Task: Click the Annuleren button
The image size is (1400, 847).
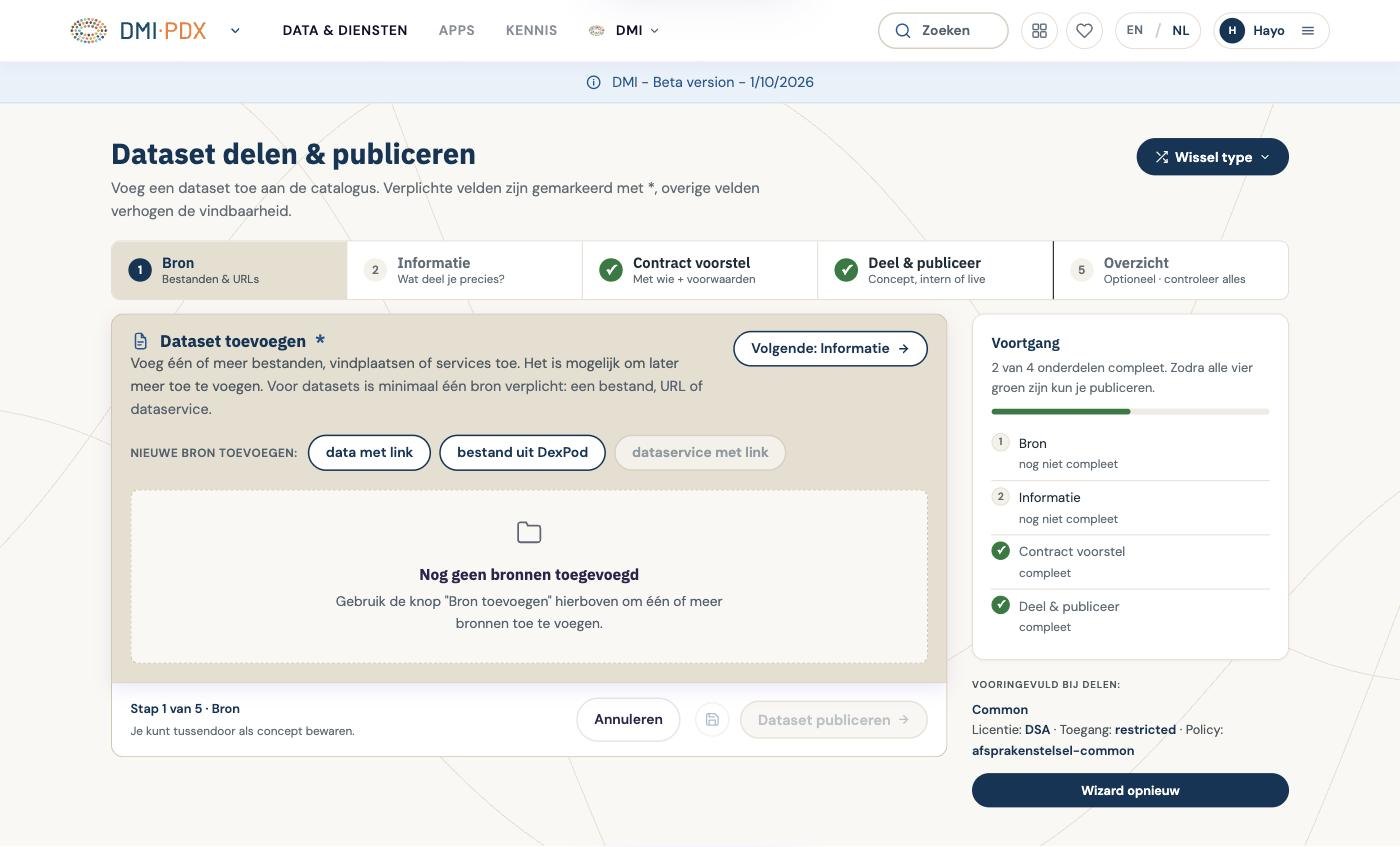Action: [x=628, y=720]
